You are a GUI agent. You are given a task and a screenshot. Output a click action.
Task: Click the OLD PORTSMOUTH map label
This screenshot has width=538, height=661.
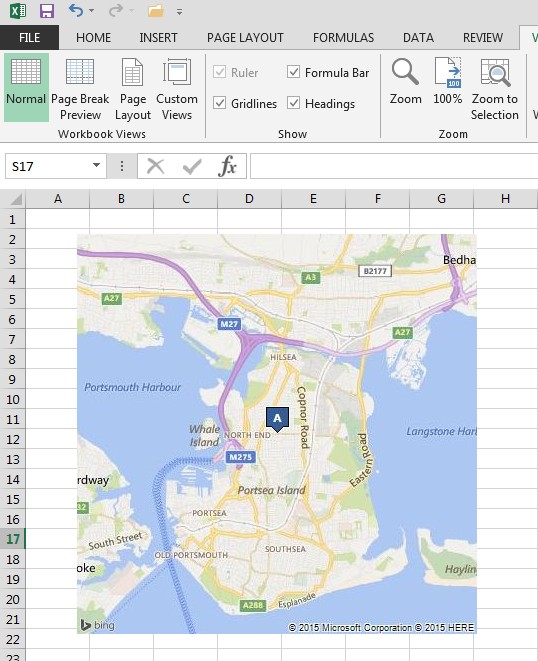pos(191,555)
